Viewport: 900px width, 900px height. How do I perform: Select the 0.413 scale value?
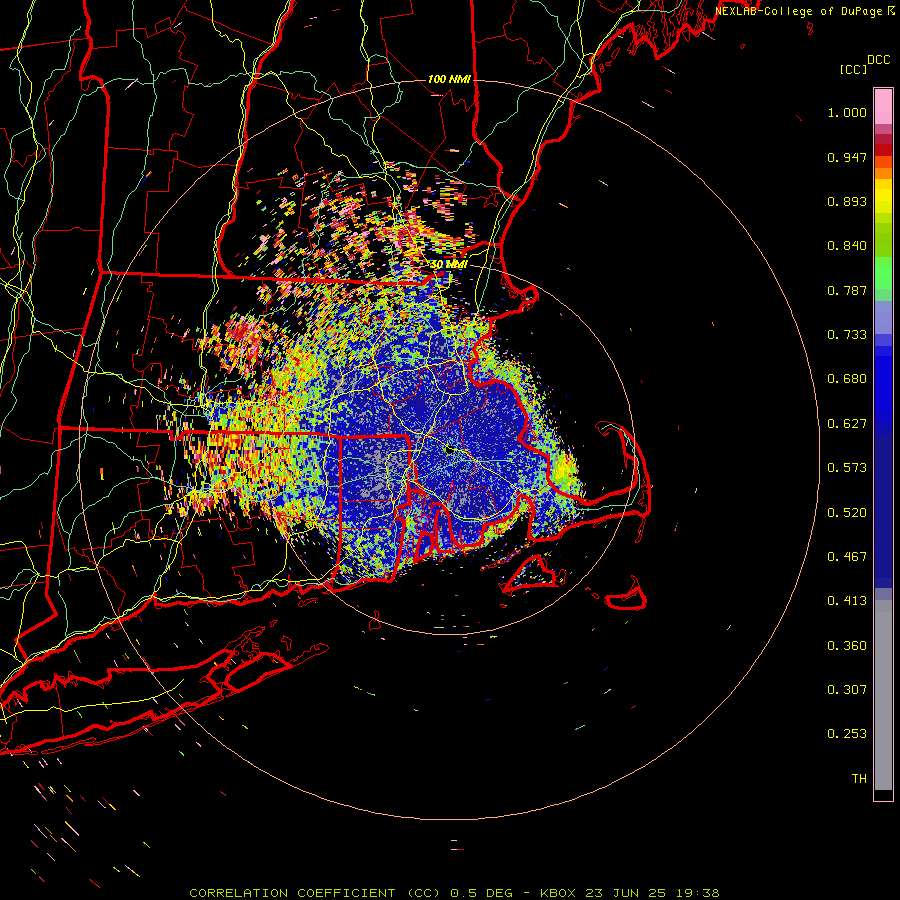847,601
